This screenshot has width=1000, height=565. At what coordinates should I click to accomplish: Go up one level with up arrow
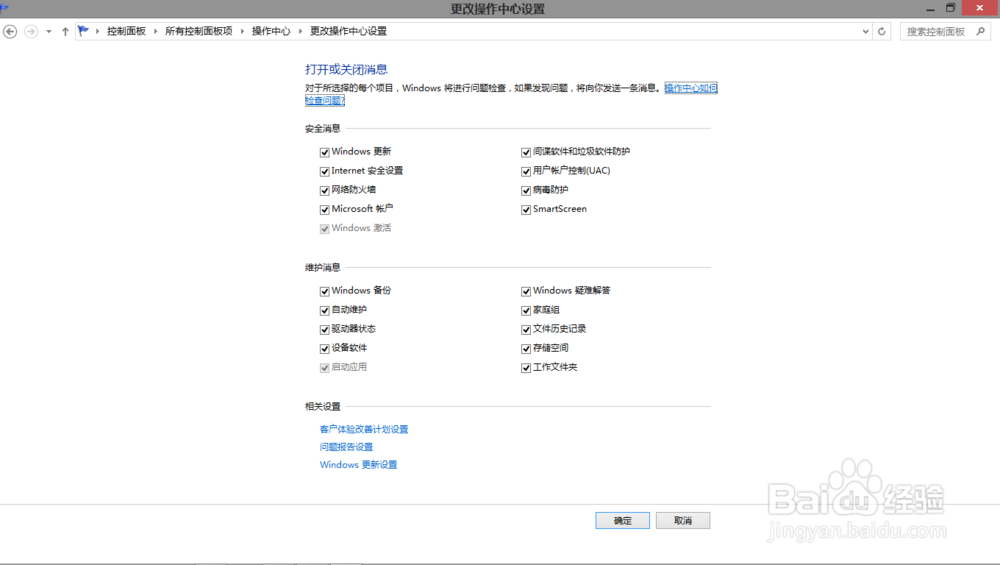click(65, 31)
